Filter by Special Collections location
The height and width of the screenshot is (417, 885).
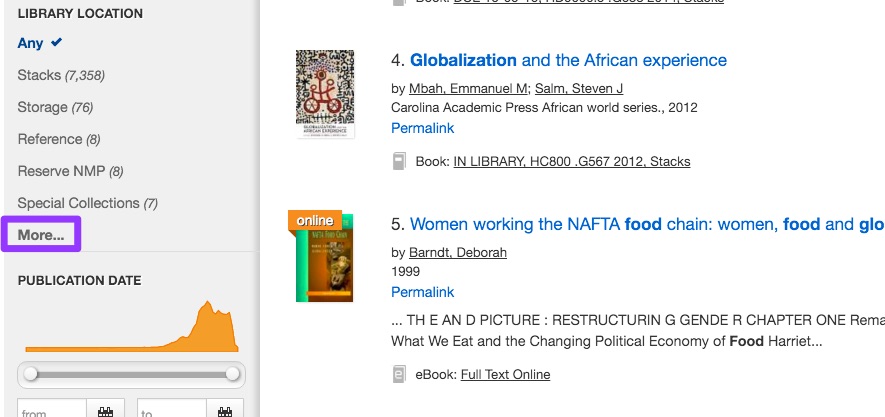click(78, 203)
